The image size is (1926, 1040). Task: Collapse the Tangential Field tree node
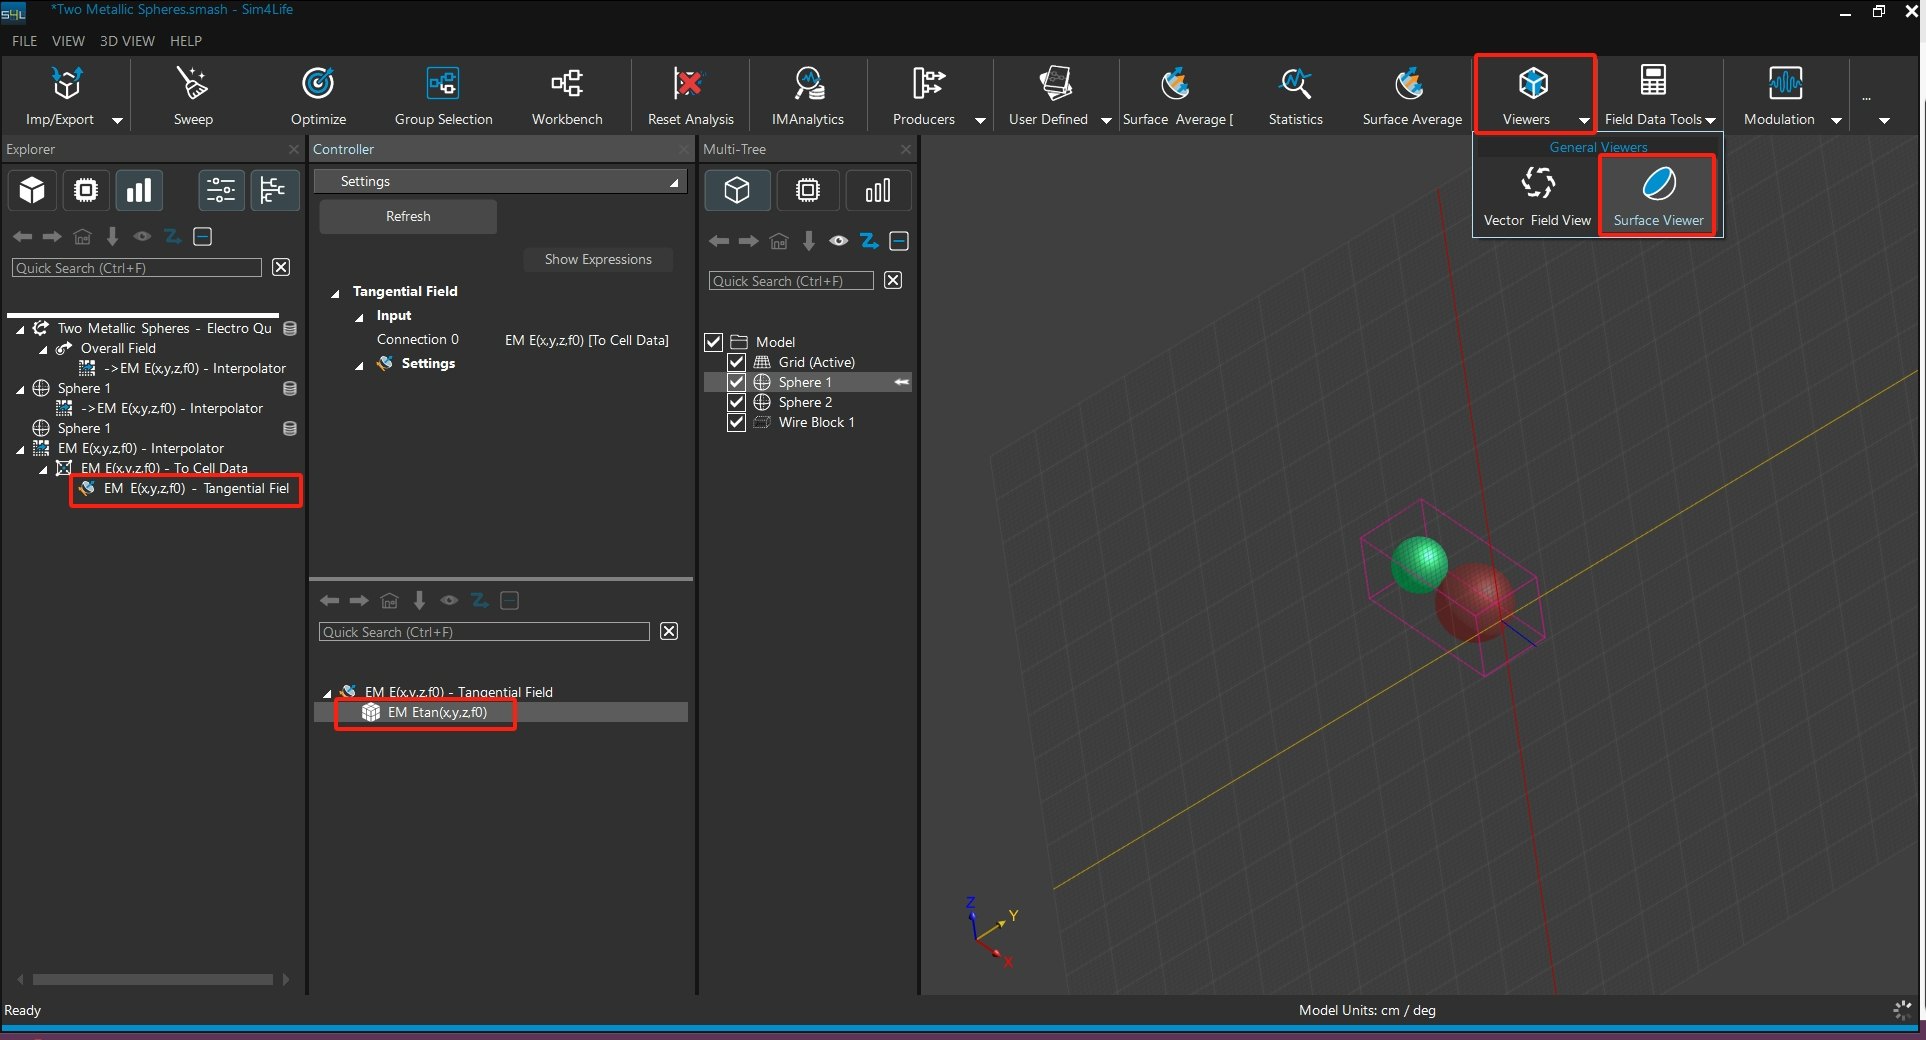point(335,293)
